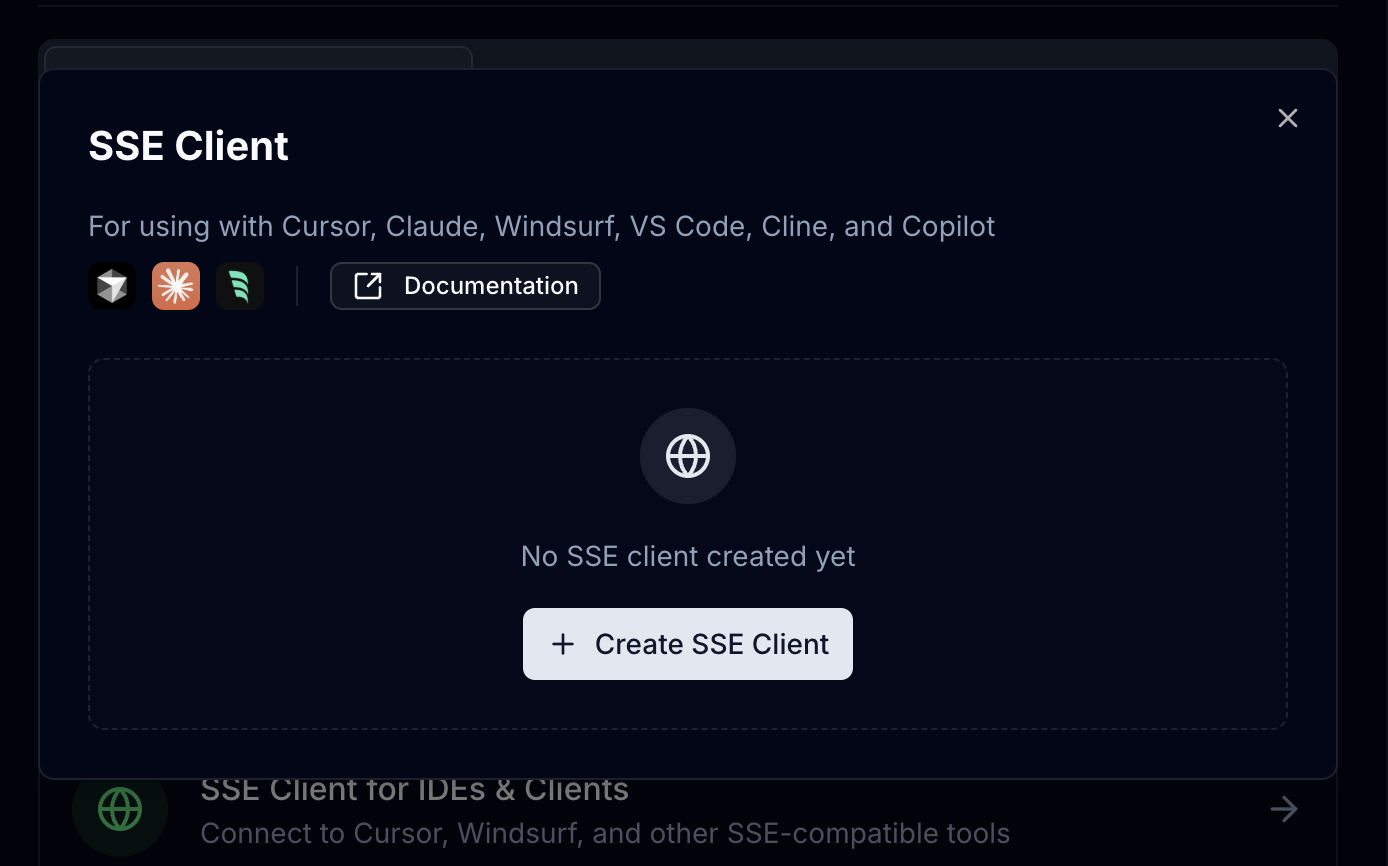The height and width of the screenshot is (866, 1388).
Task: Click the green Windsurf icon
Action: [x=240, y=286]
